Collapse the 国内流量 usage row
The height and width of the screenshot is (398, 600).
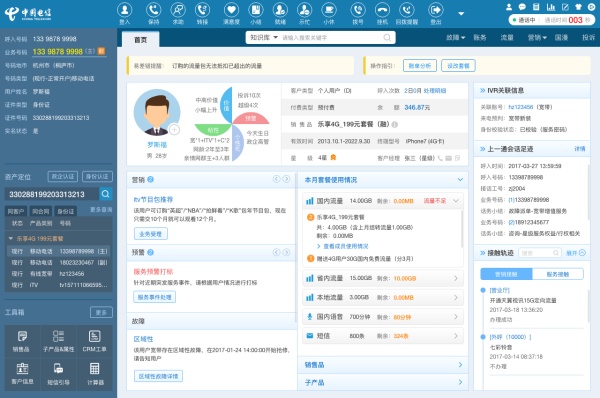(456, 201)
